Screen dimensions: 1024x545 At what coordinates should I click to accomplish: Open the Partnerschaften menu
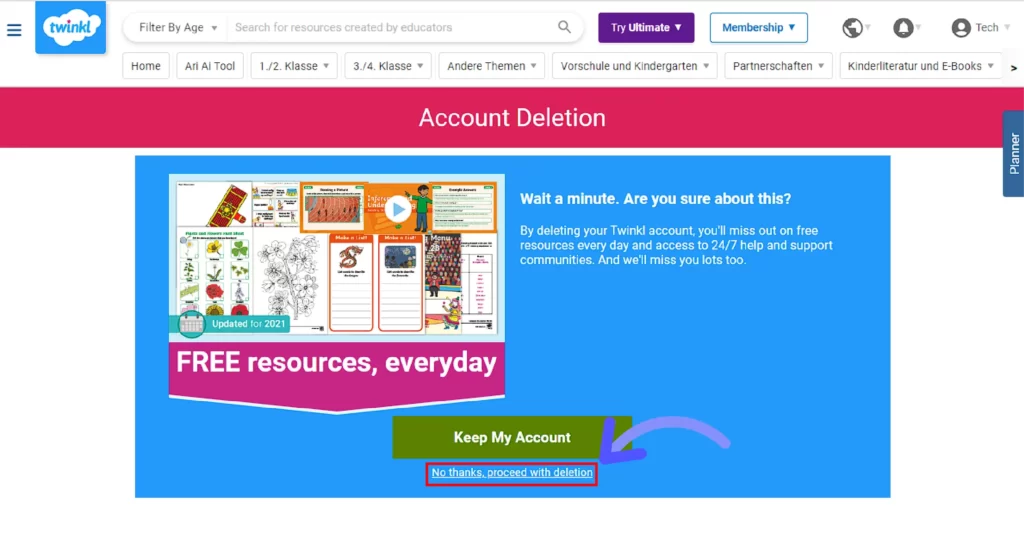(x=778, y=66)
